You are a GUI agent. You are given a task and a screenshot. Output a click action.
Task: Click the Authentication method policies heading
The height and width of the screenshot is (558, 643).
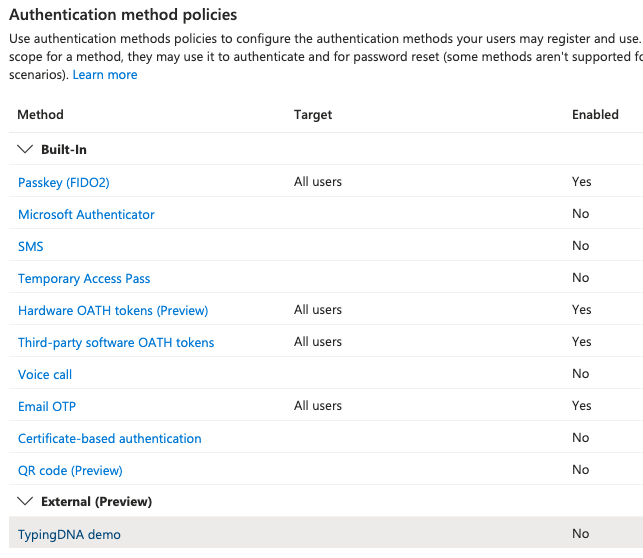click(x=123, y=15)
